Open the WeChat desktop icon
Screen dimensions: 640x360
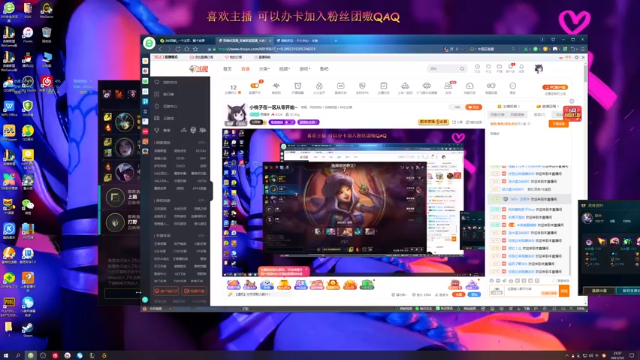coord(28,206)
